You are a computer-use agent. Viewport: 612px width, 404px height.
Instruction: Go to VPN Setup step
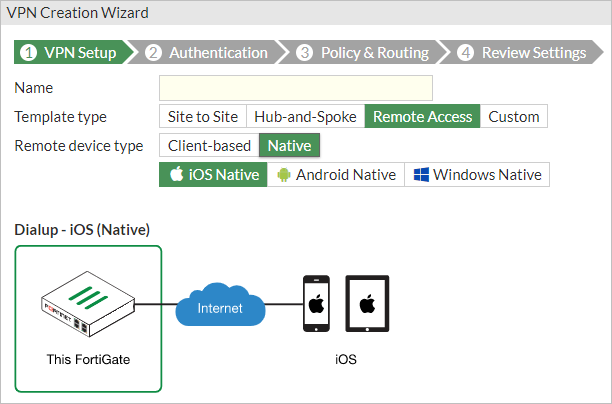pyautogui.click(x=74, y=52)
